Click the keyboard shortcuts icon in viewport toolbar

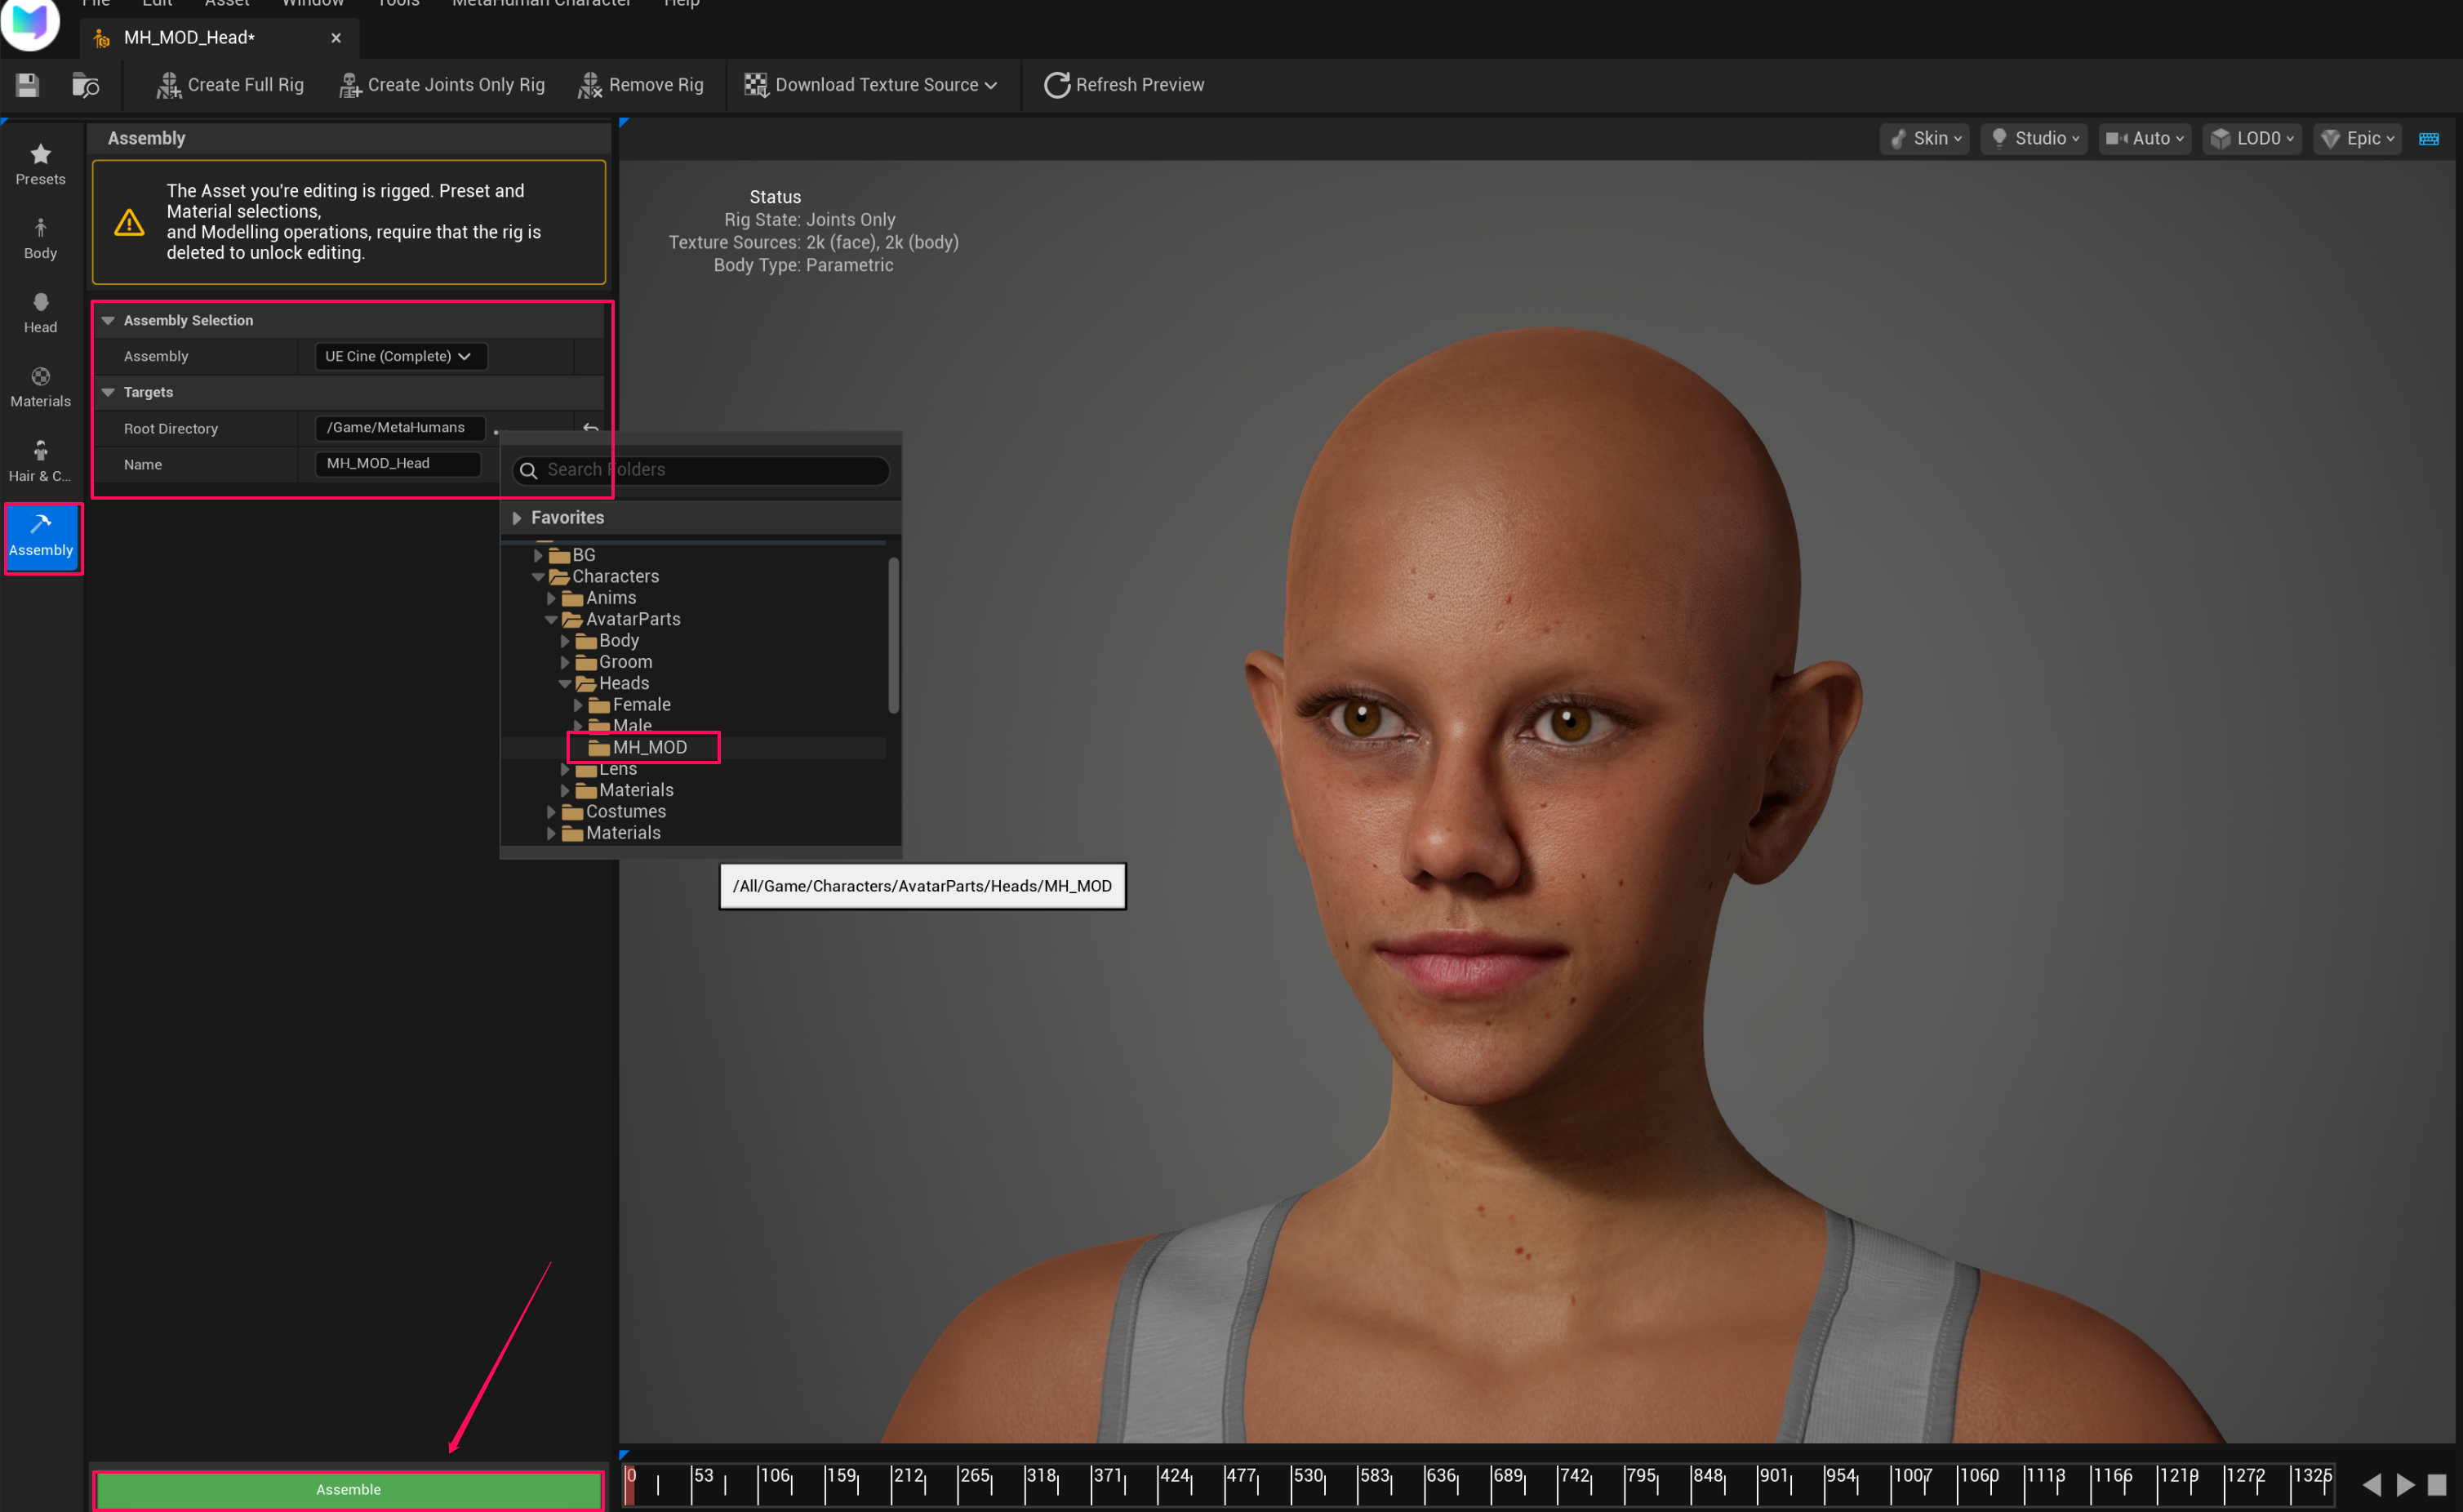point(2428,138)
